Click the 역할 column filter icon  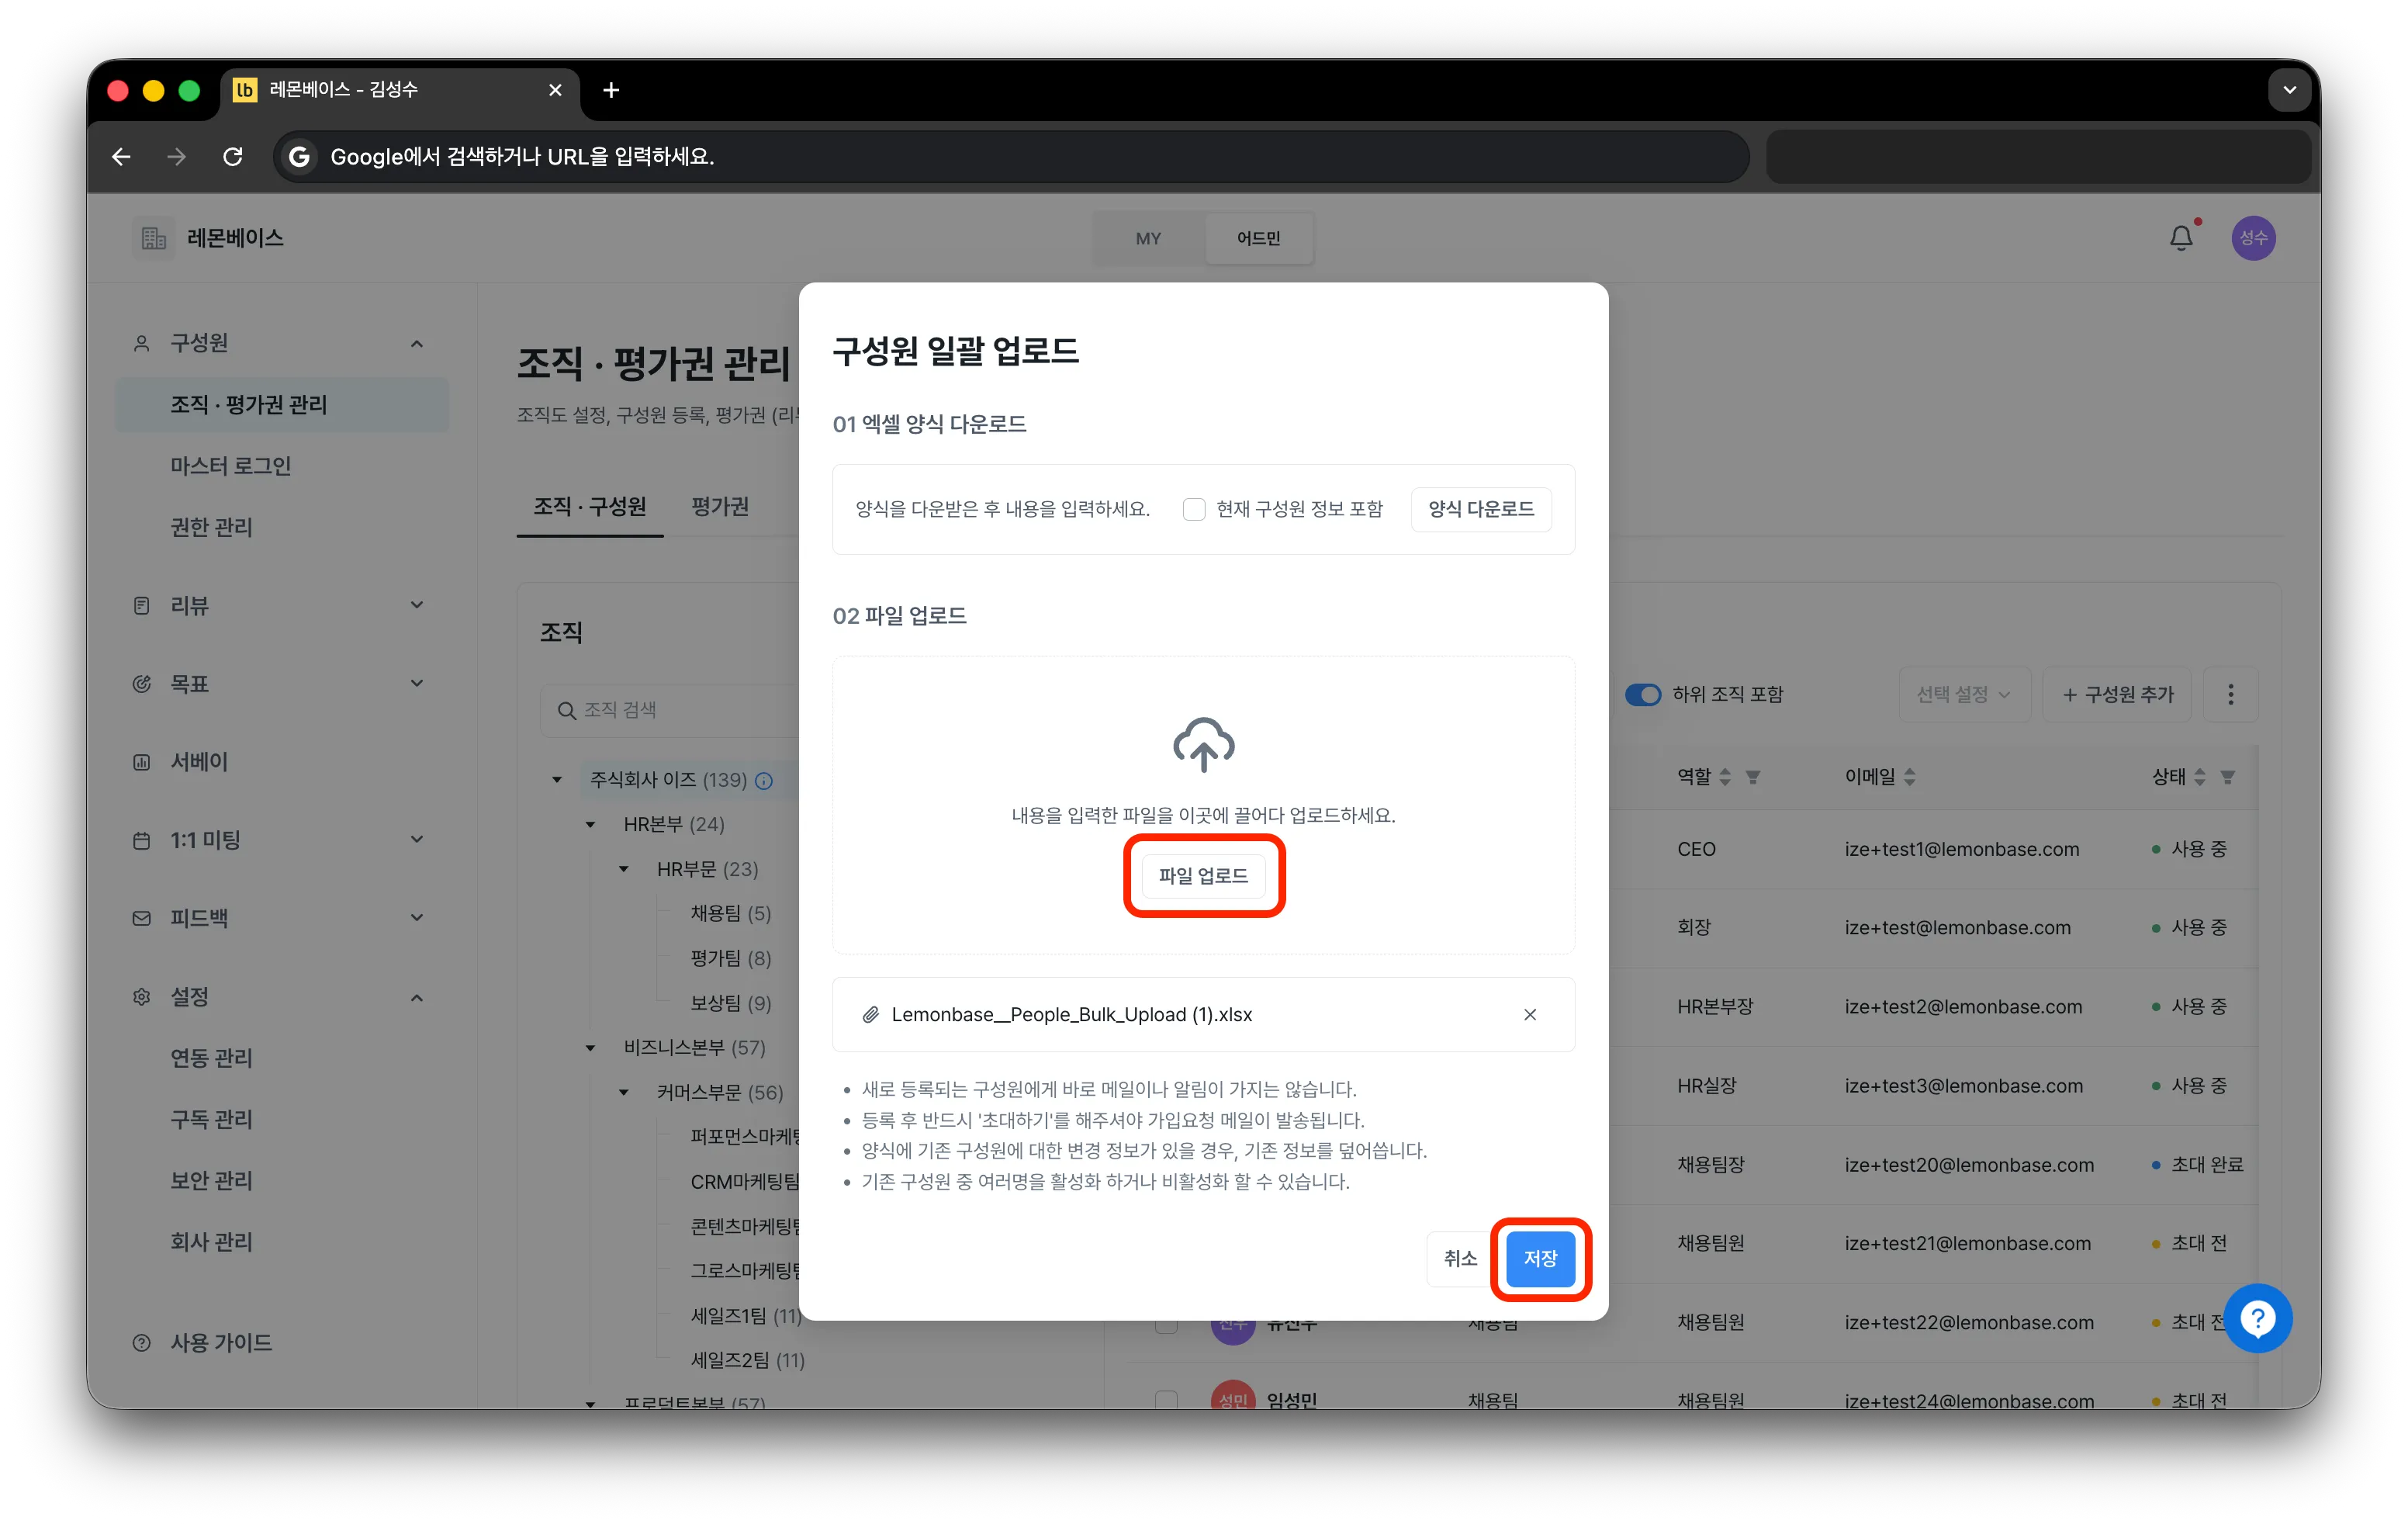[x=1752, y=777]
